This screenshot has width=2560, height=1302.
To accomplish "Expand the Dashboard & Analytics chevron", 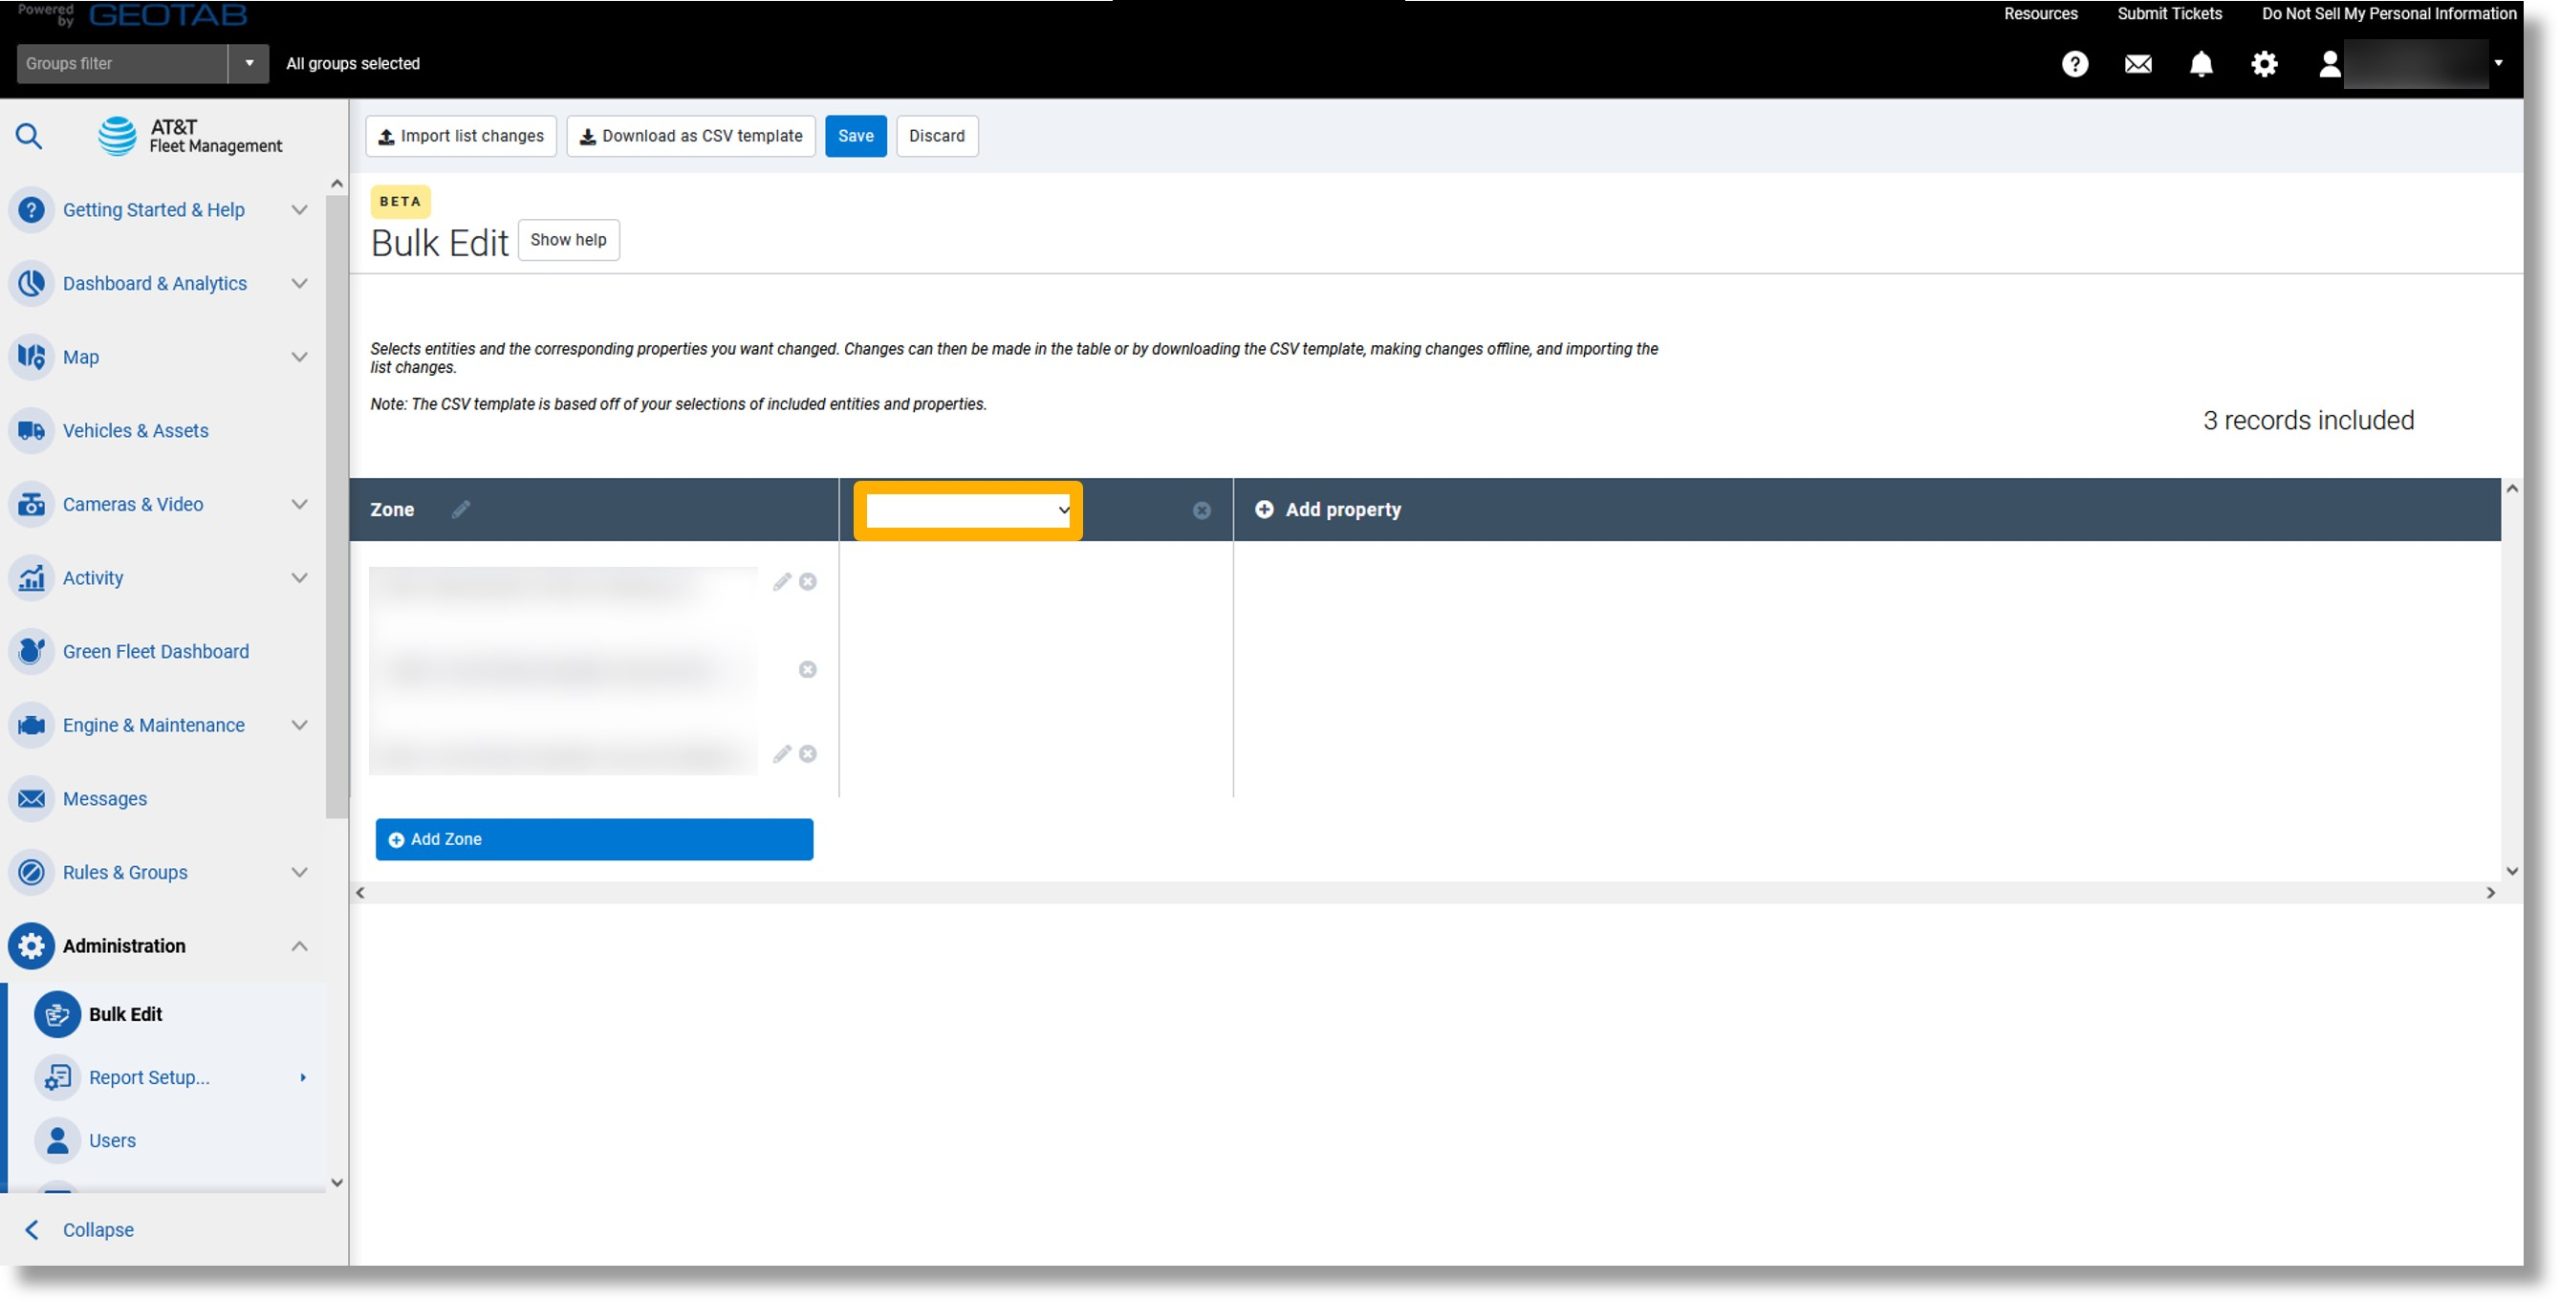I will (299, 284).
